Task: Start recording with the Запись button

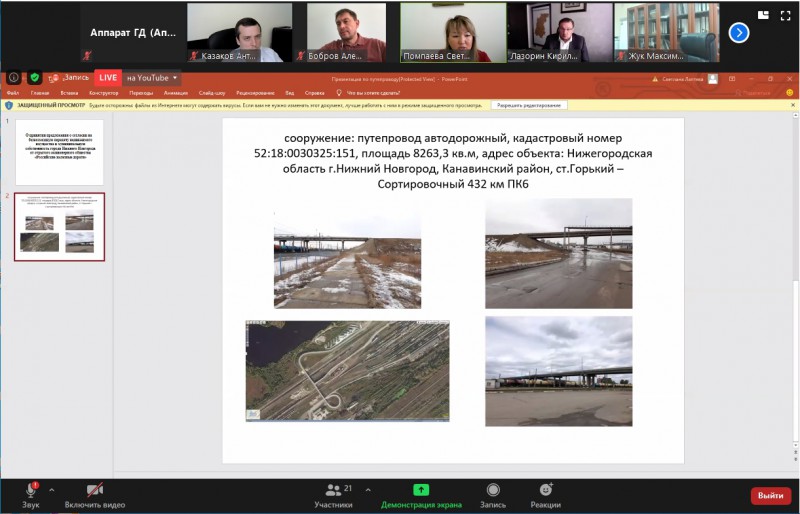Action: 493,490
